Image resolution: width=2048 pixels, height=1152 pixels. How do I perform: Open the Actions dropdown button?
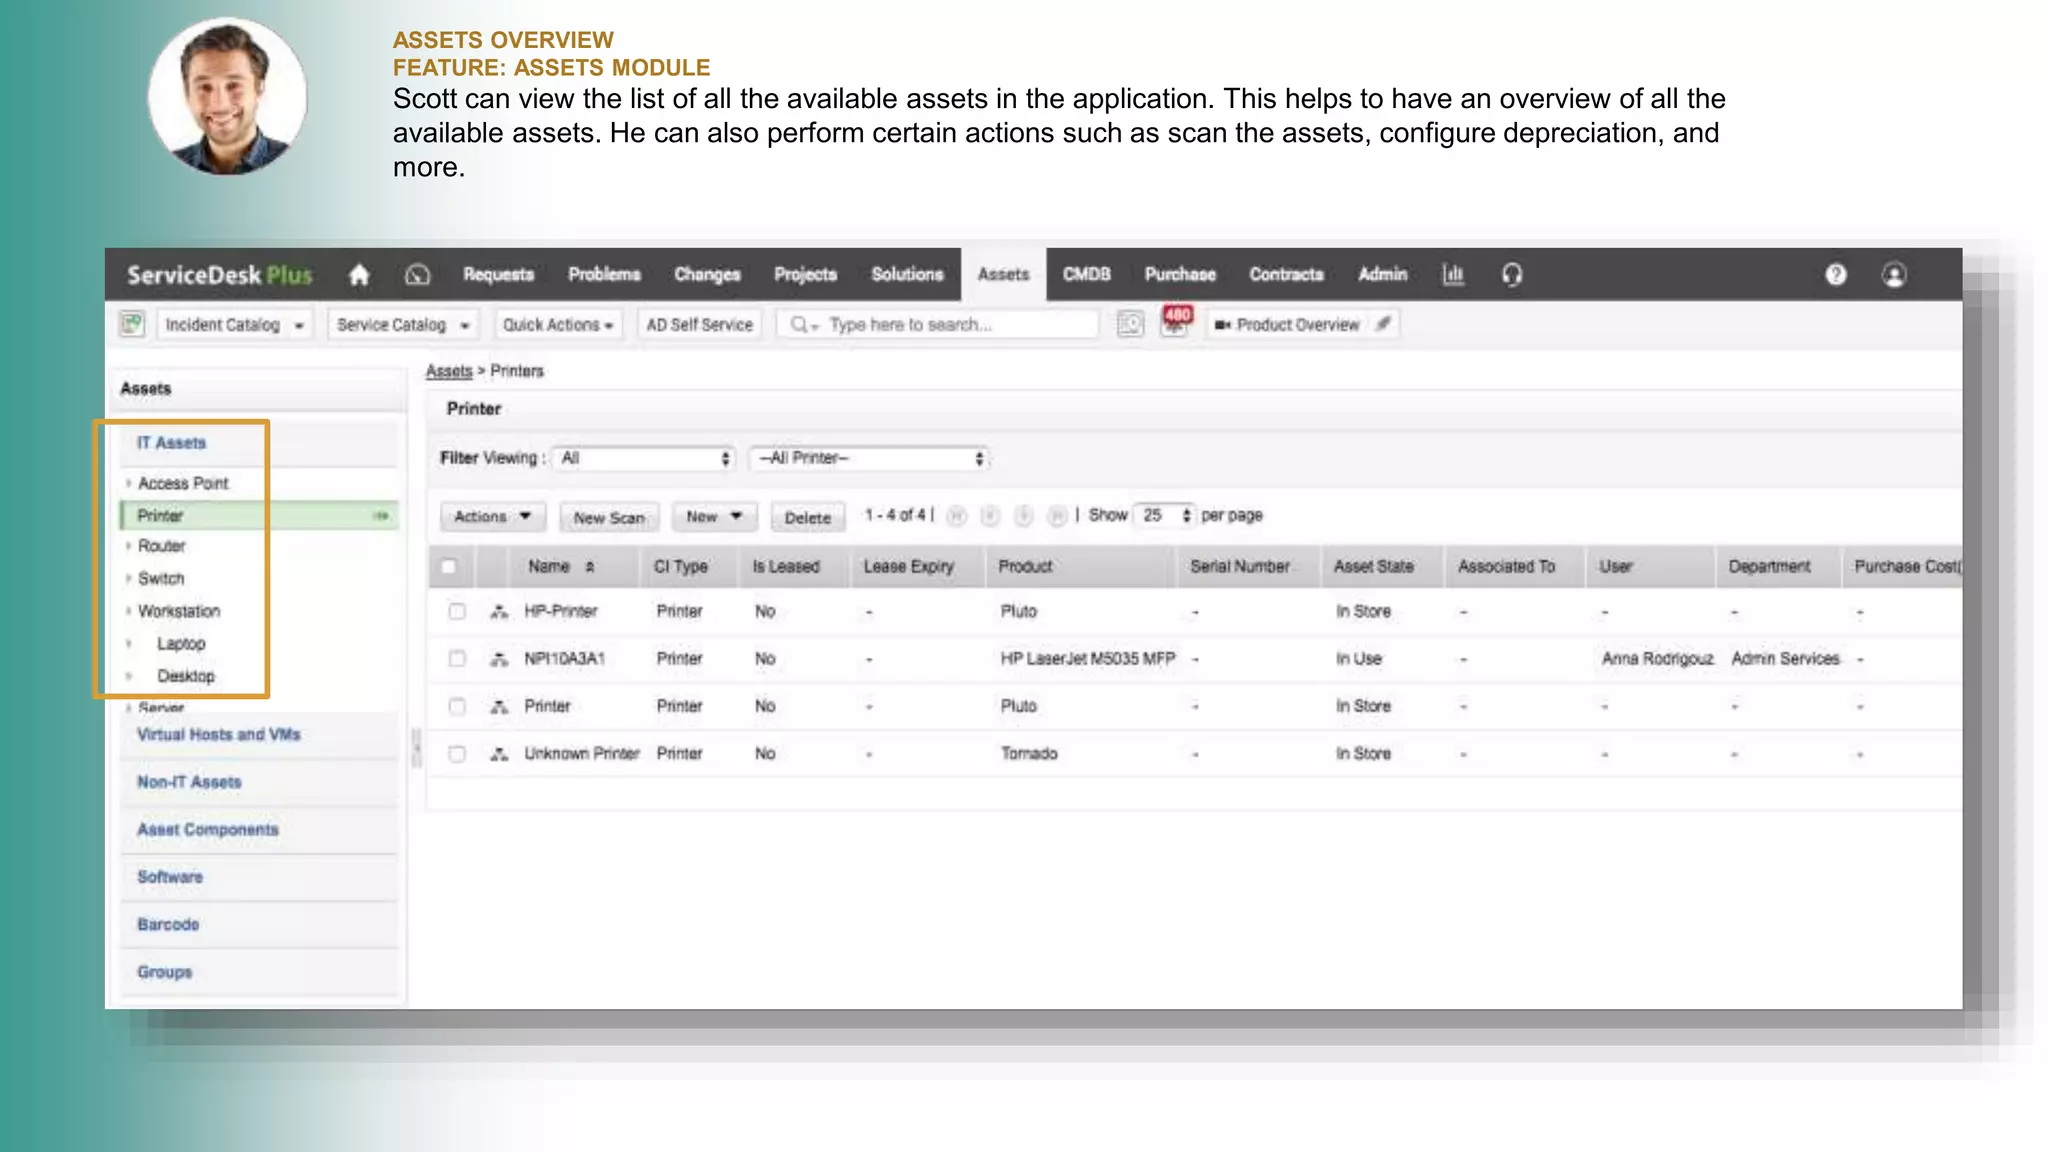pos(492,516)
